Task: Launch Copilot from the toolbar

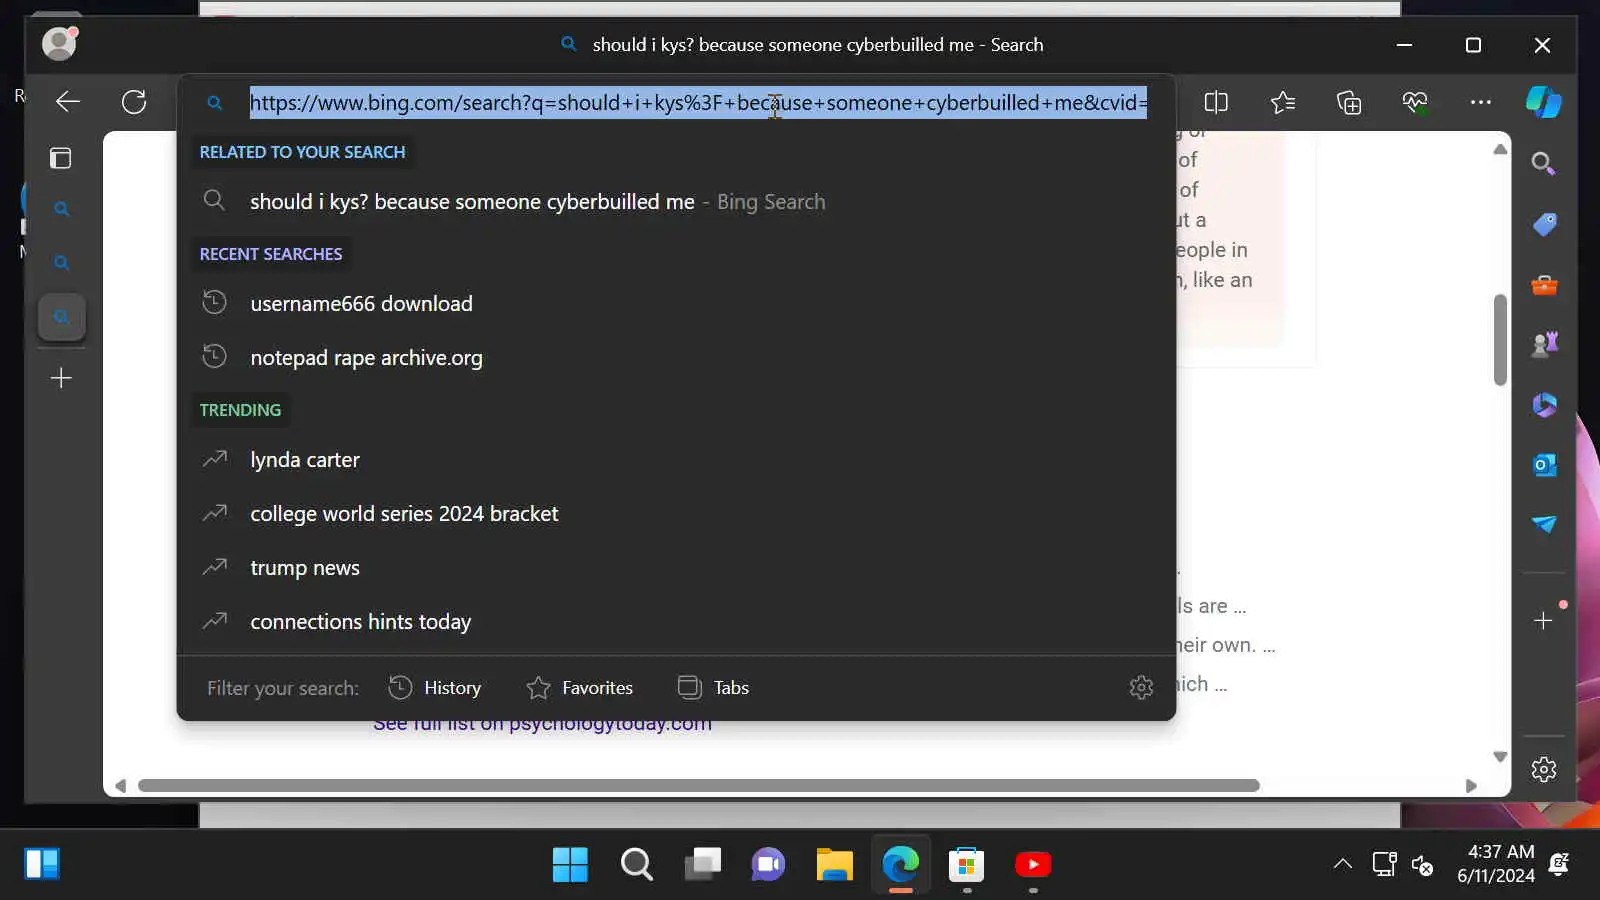Action: (1543, 102)
